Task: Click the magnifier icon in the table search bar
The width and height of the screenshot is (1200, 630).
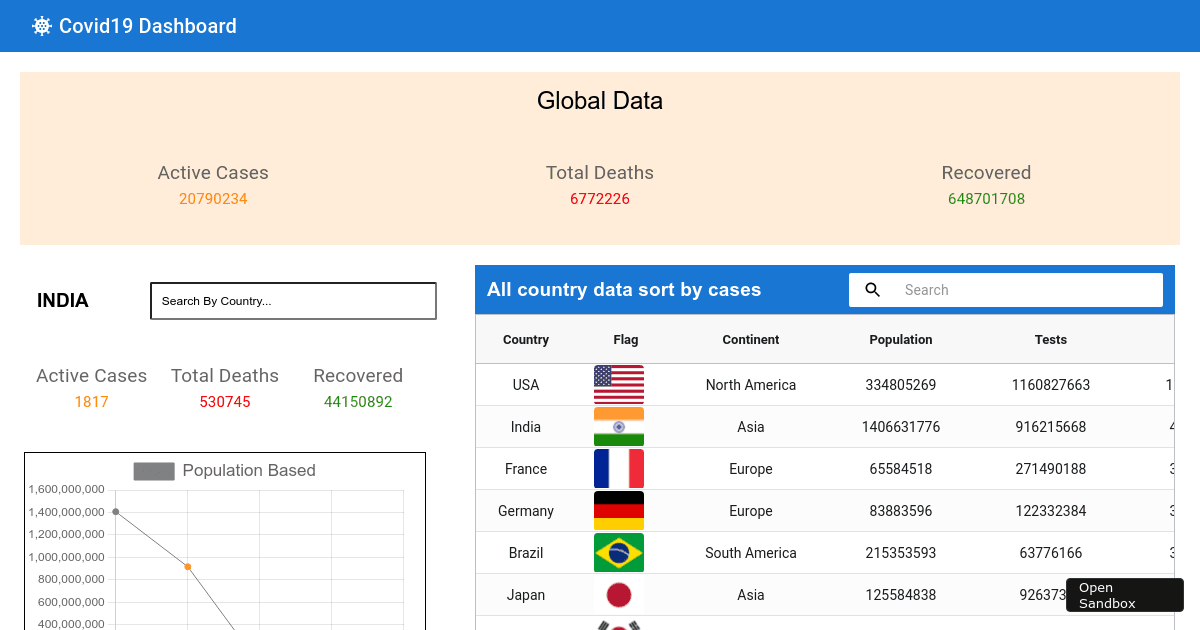Action: click(872, 289)
